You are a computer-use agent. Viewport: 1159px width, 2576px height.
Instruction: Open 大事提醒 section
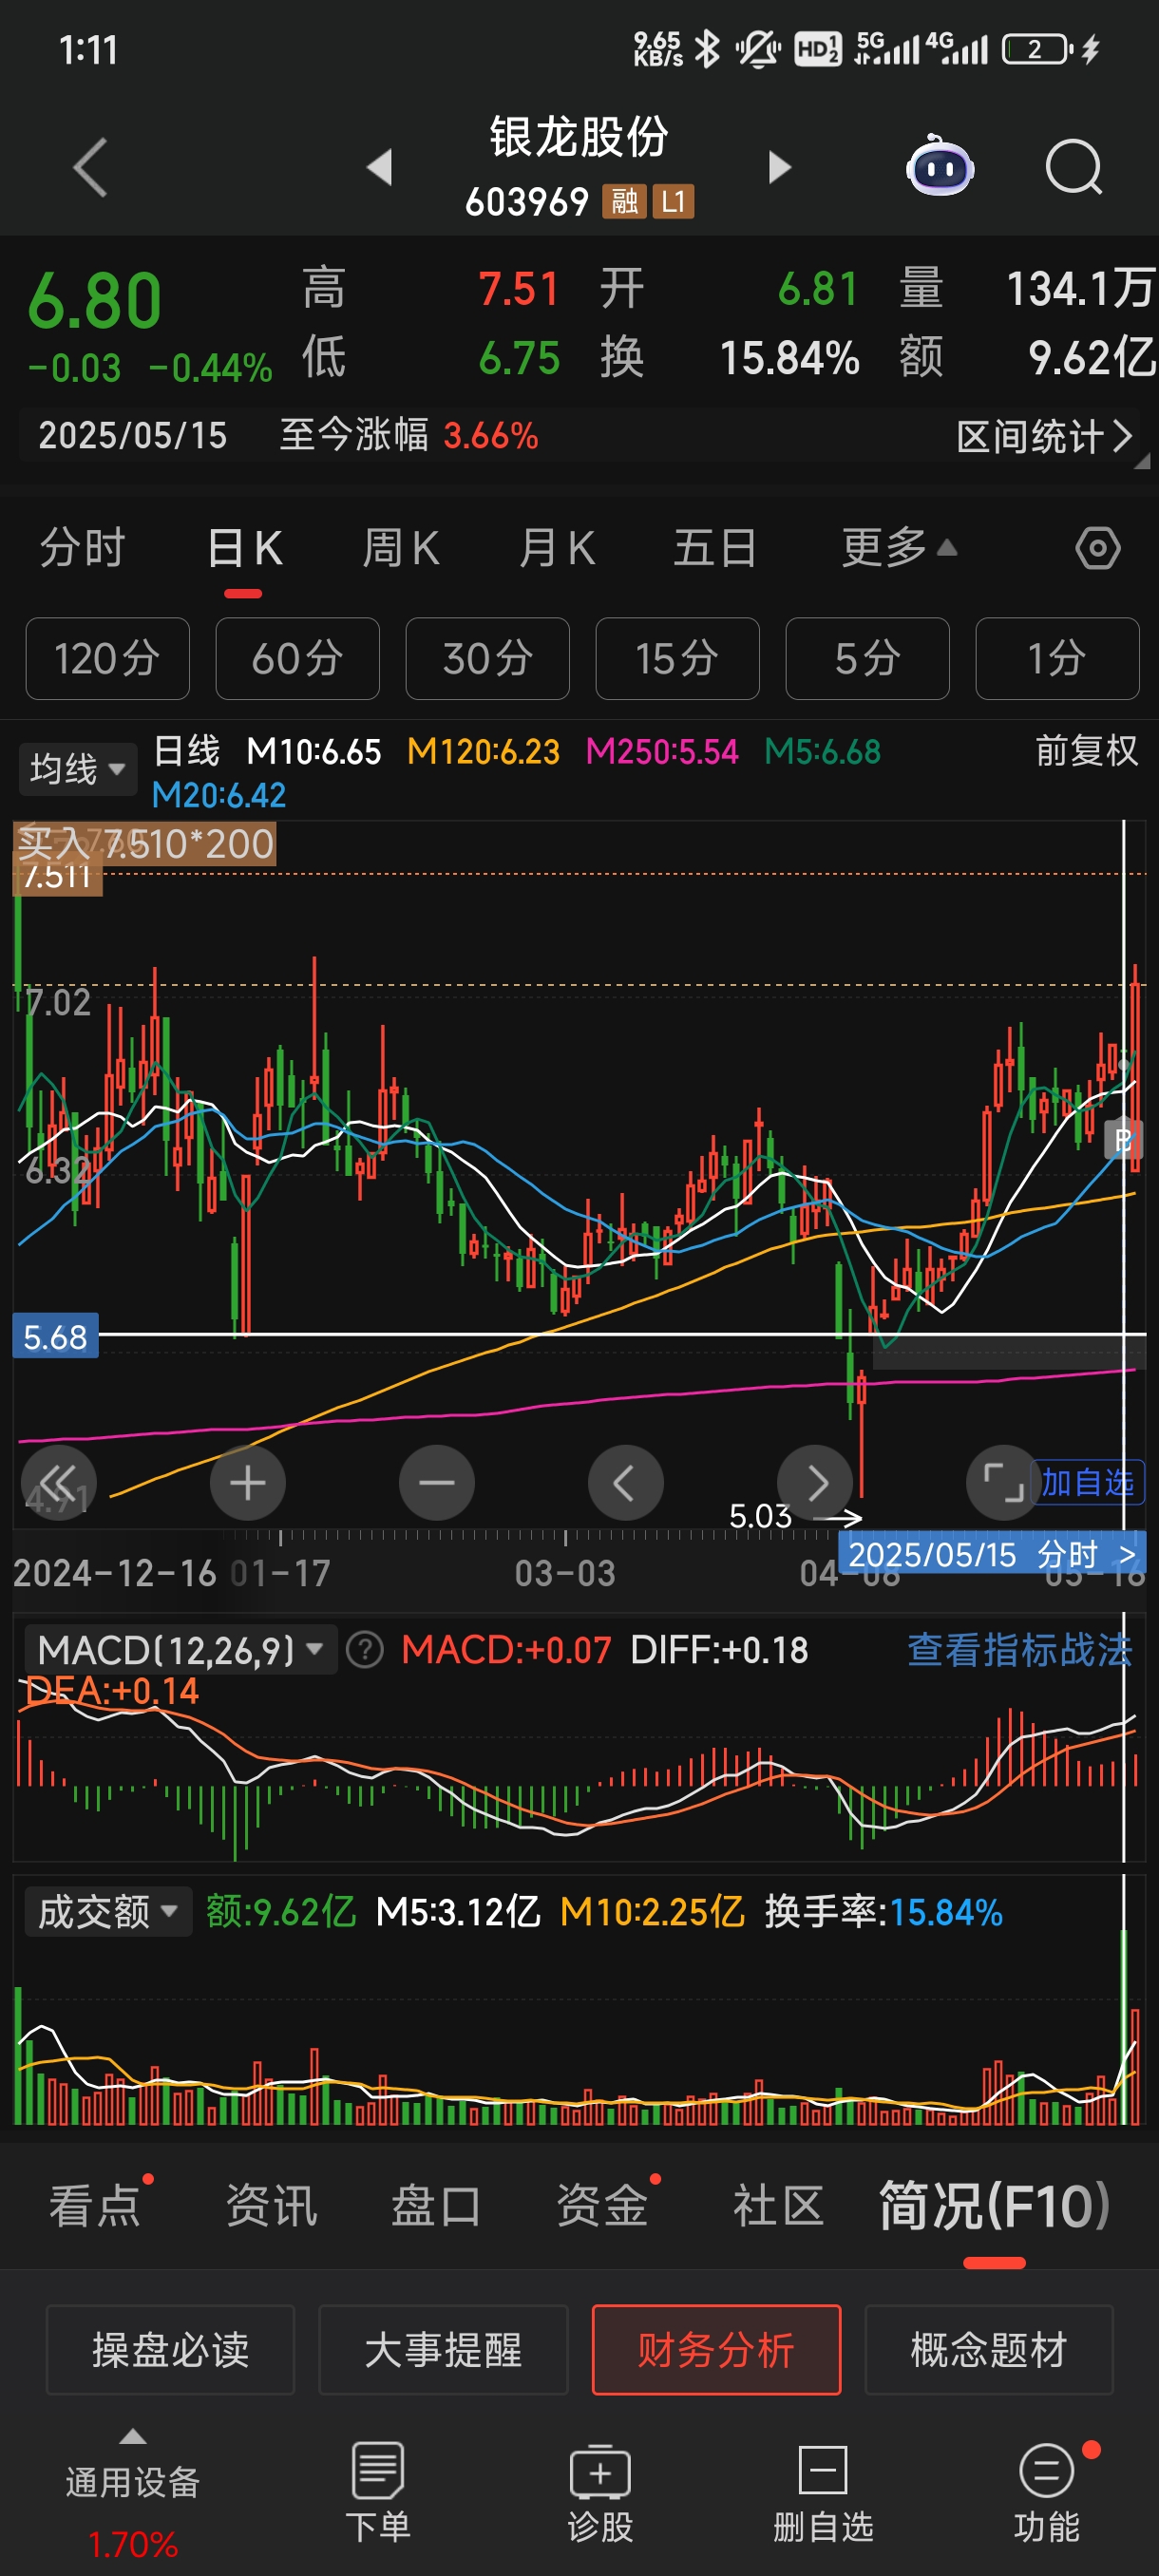tap(443, 2350)
